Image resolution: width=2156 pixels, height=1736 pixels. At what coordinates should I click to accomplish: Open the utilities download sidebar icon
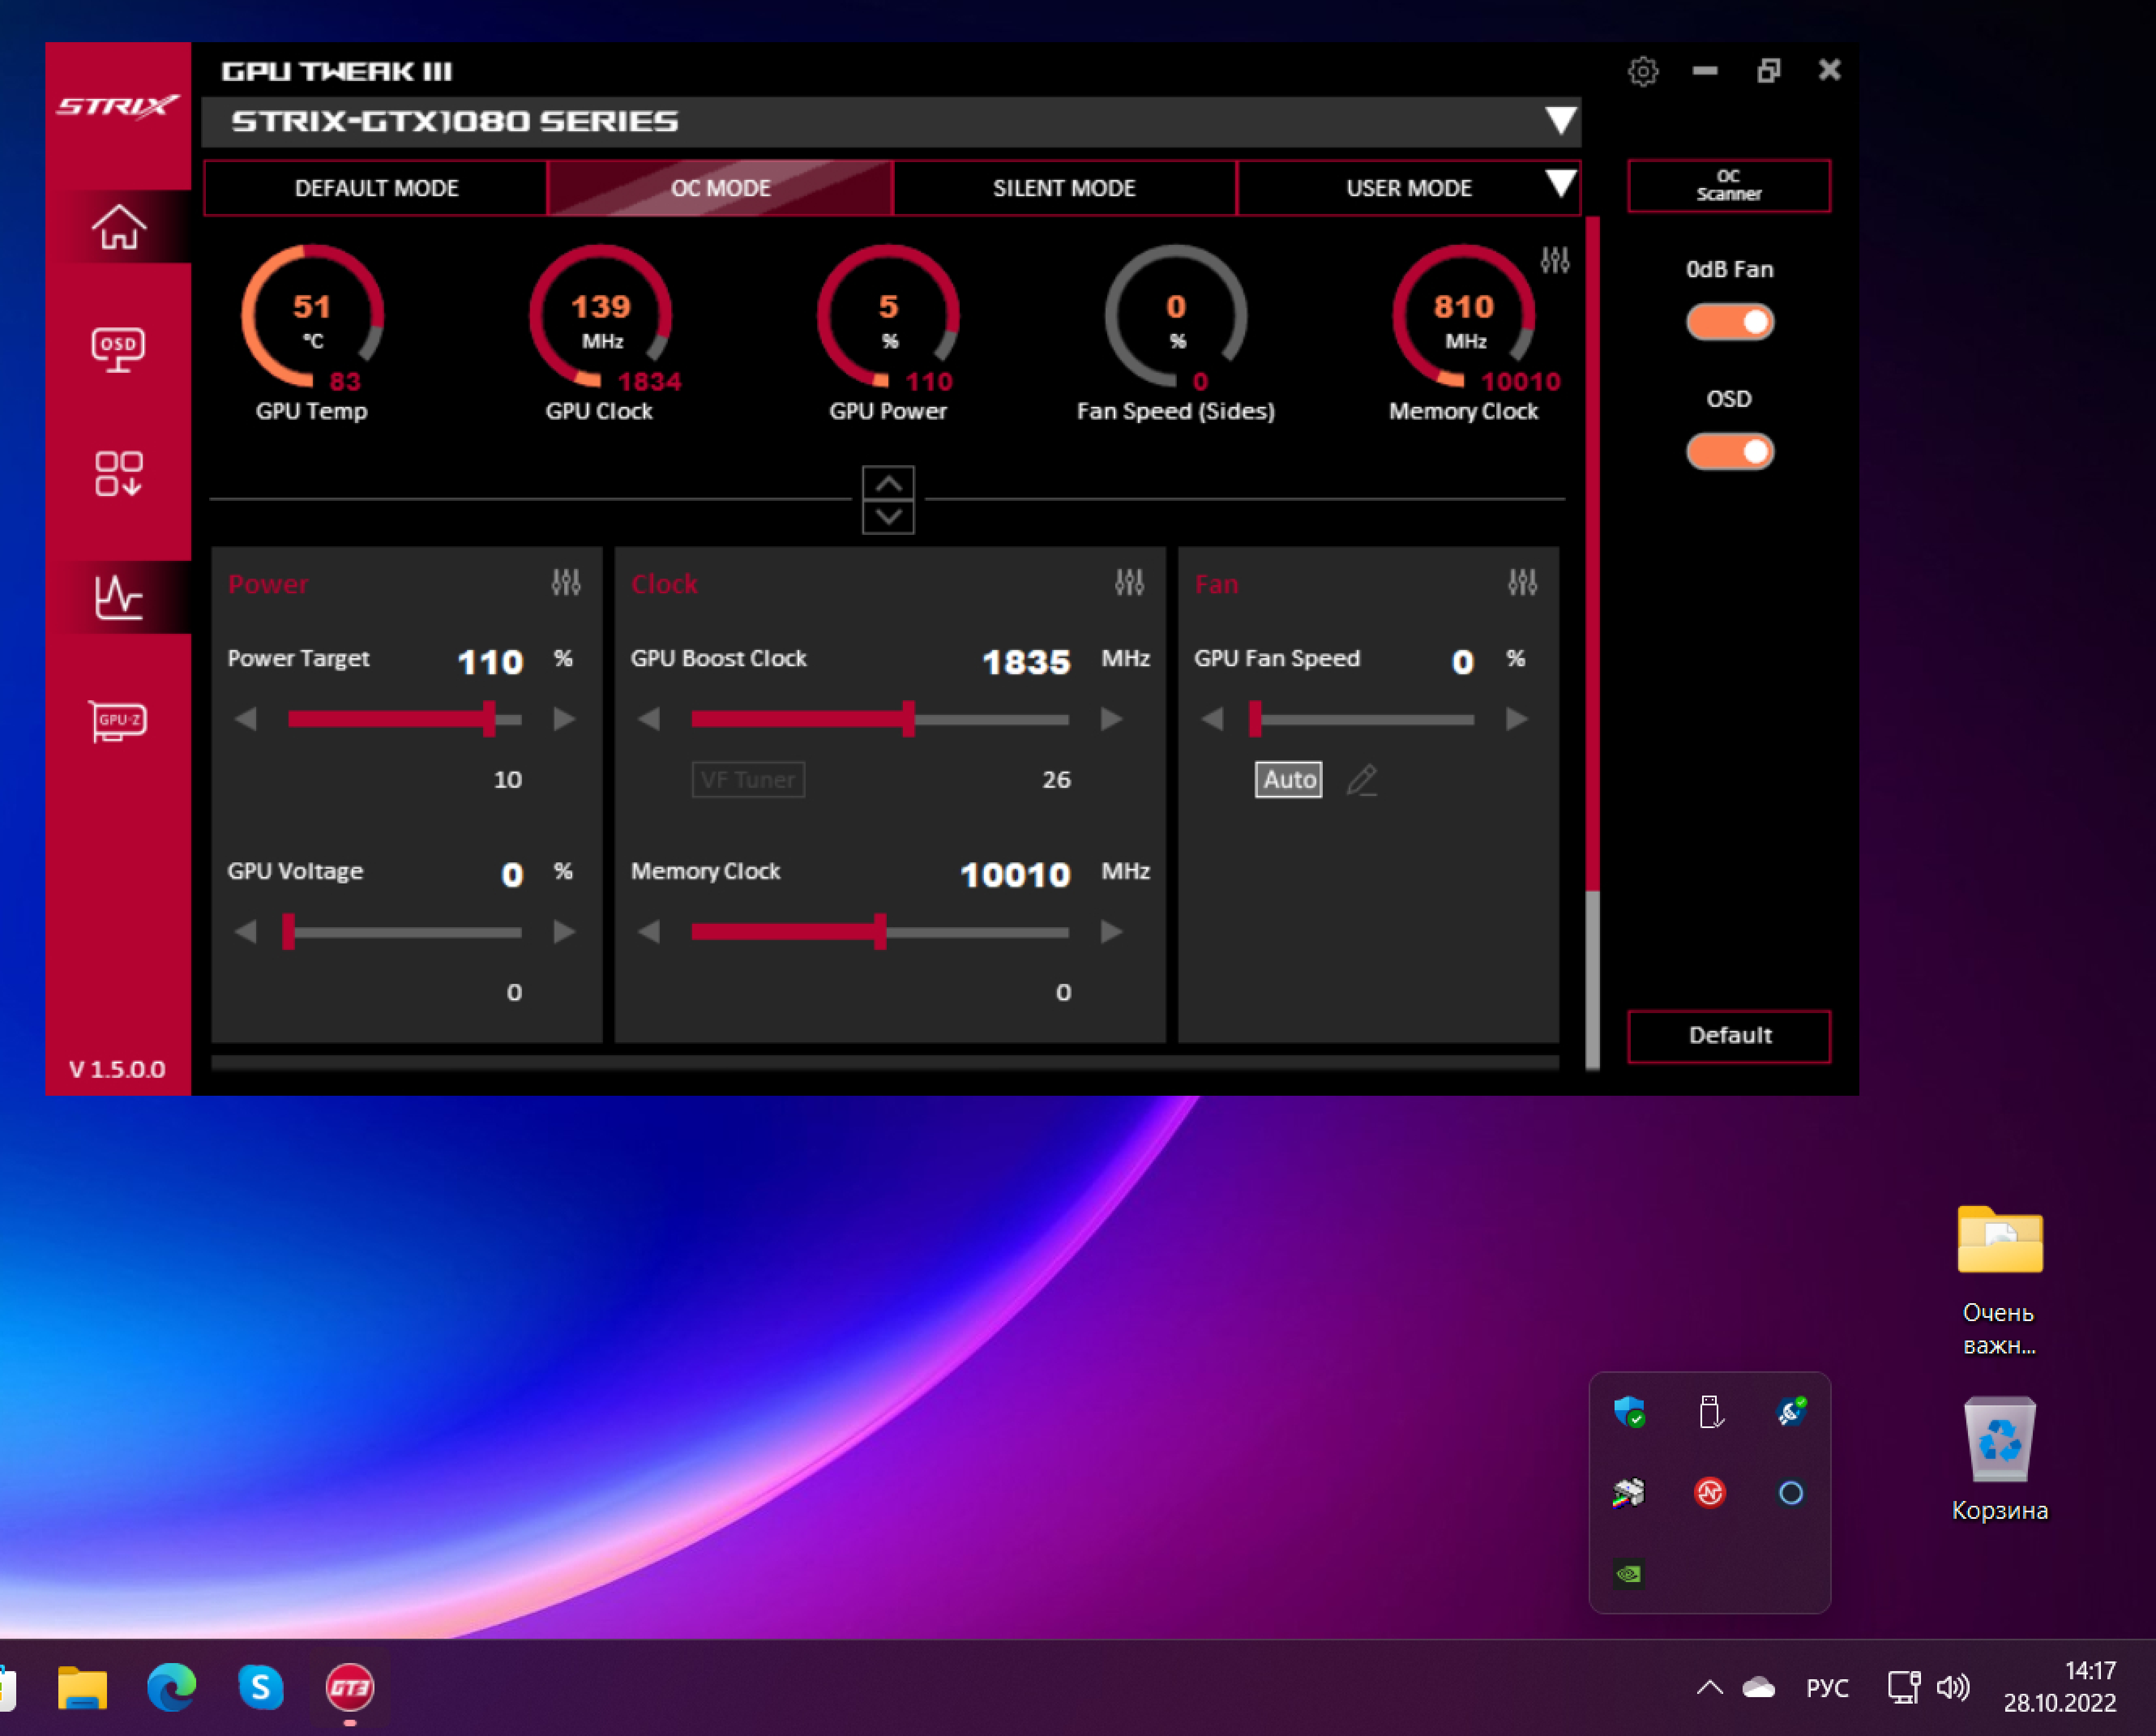pyautogui.click(x=119, y=474)
